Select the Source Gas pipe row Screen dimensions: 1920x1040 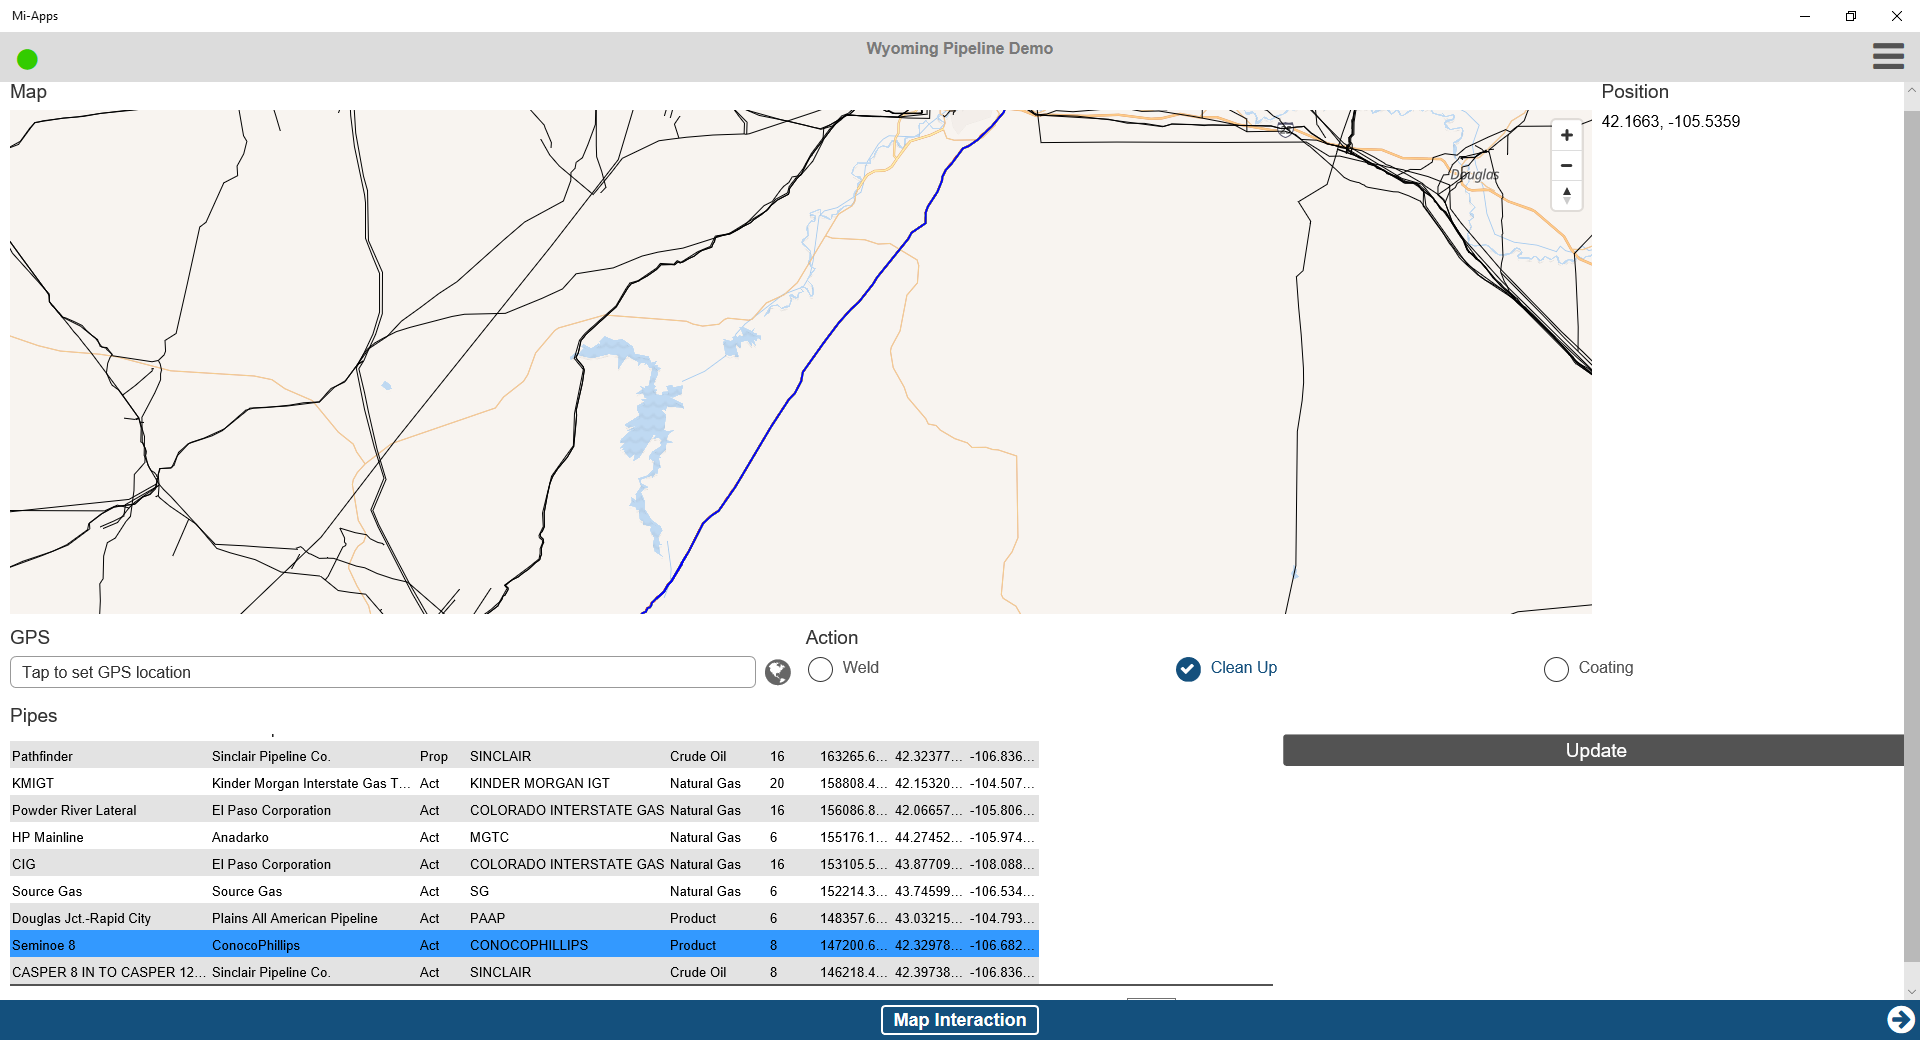[x=524, y=891]
